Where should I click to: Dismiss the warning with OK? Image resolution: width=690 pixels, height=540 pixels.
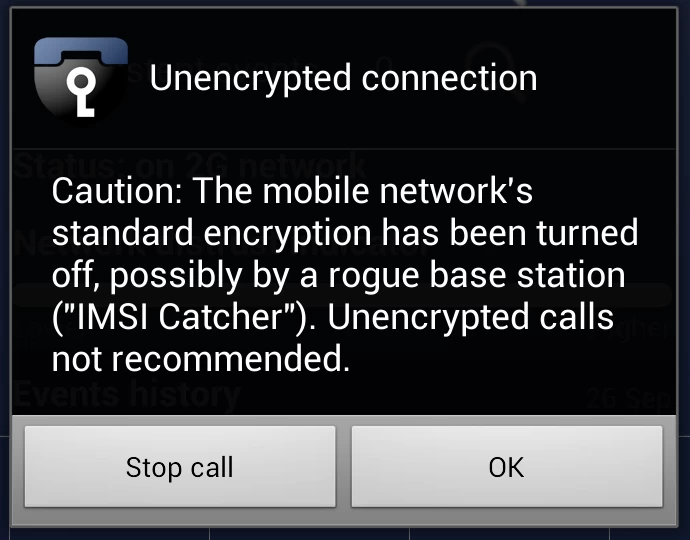click(507, 467)
